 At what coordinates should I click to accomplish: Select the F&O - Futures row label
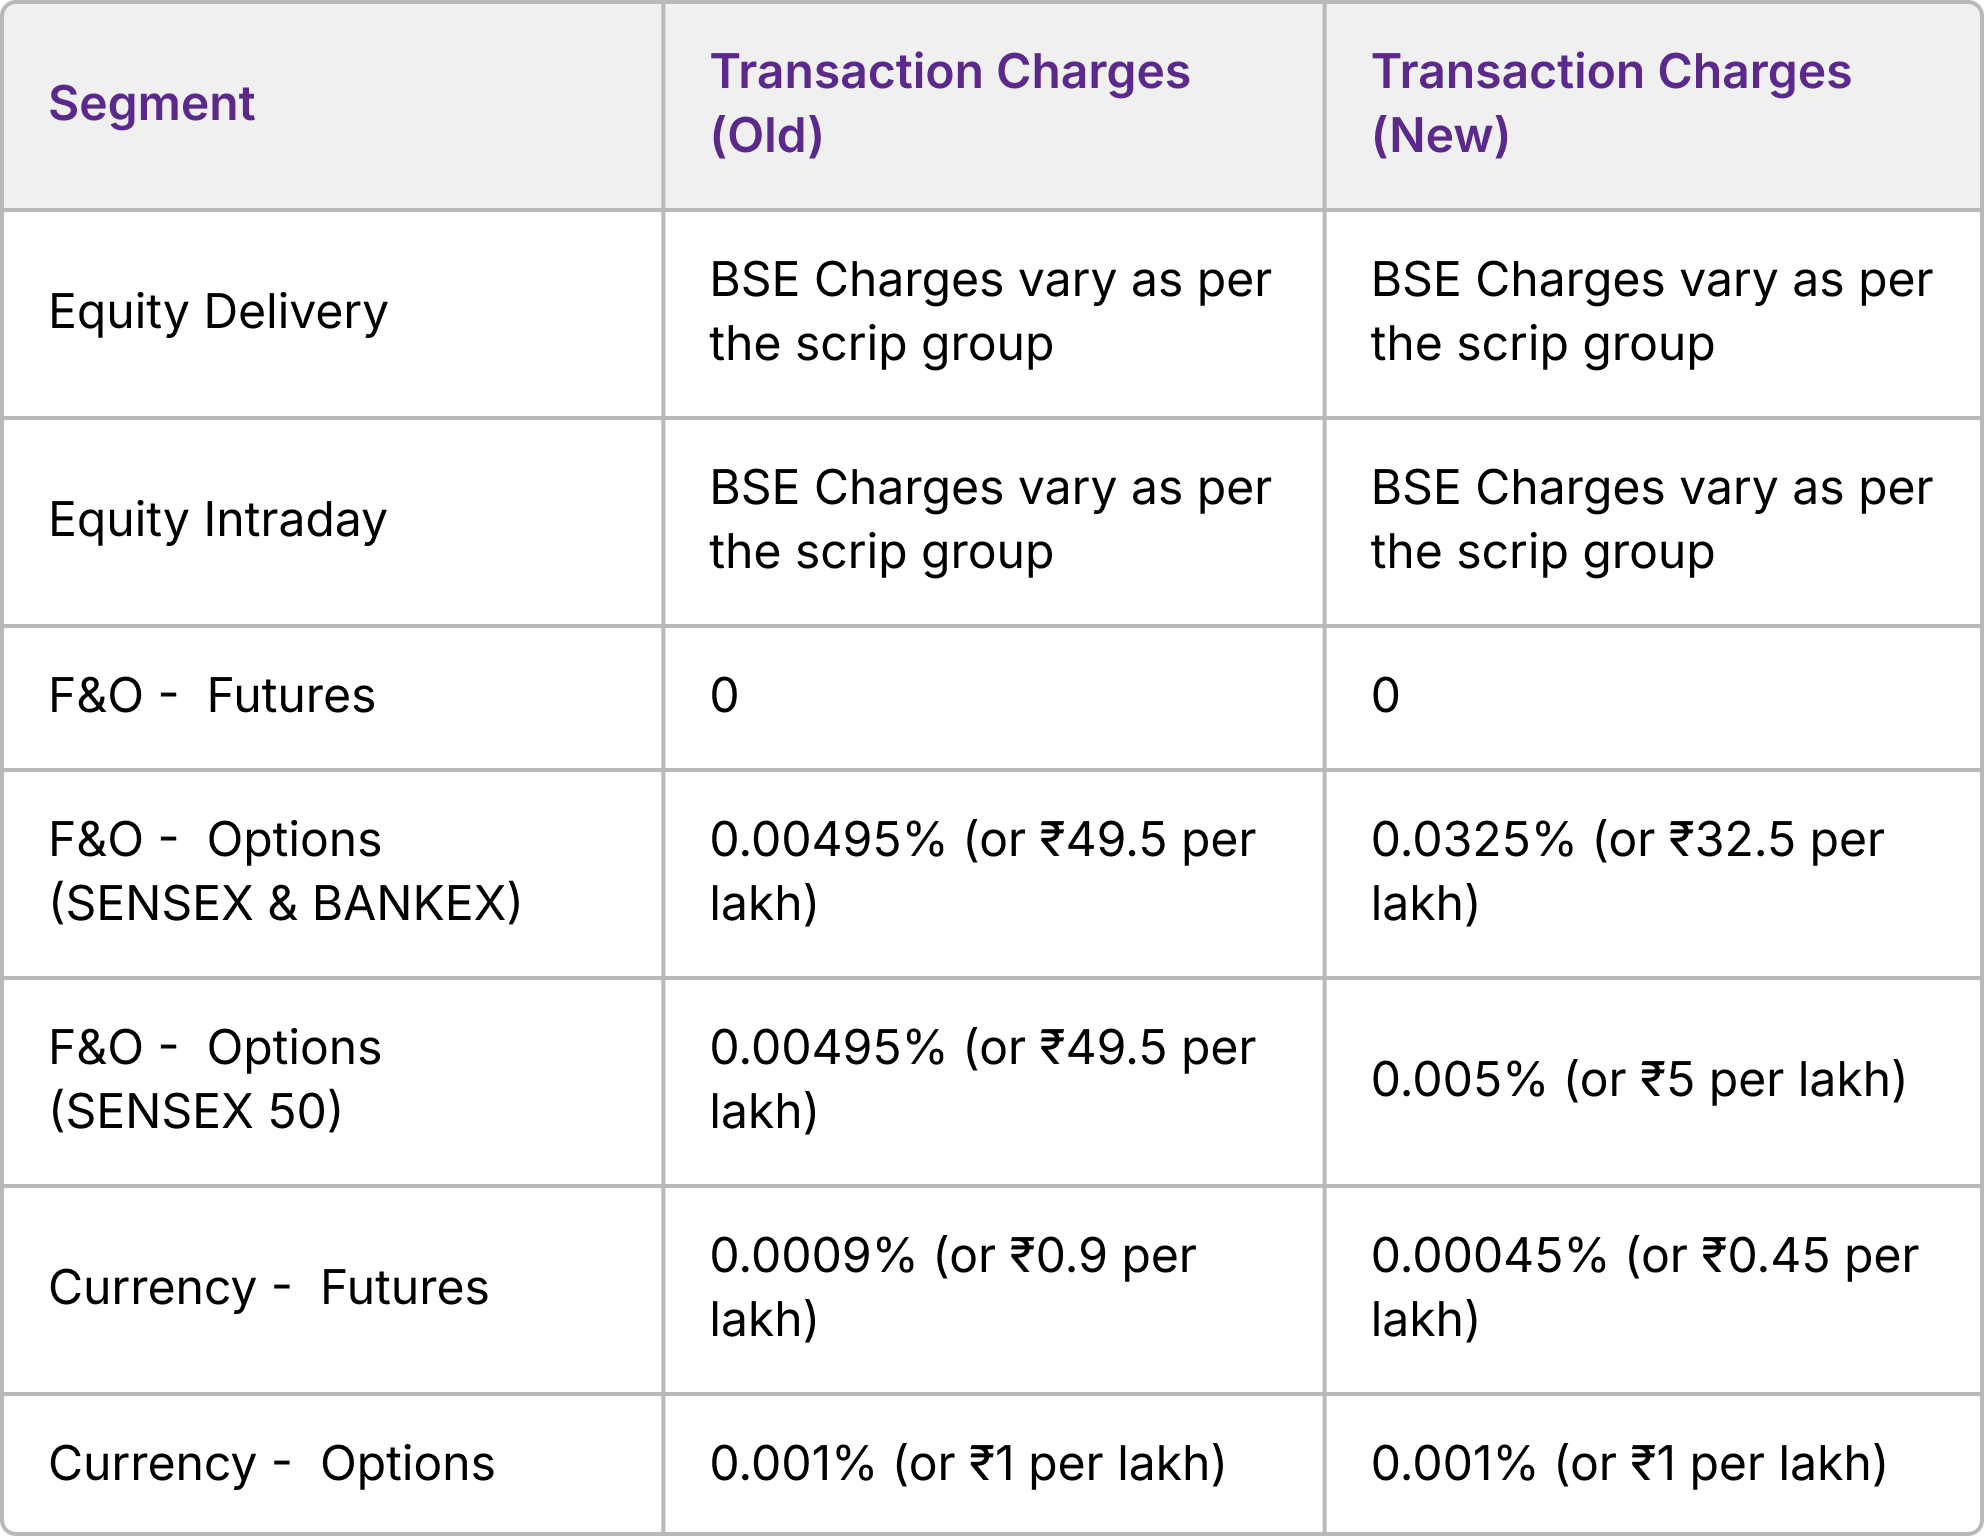point(212,696)
